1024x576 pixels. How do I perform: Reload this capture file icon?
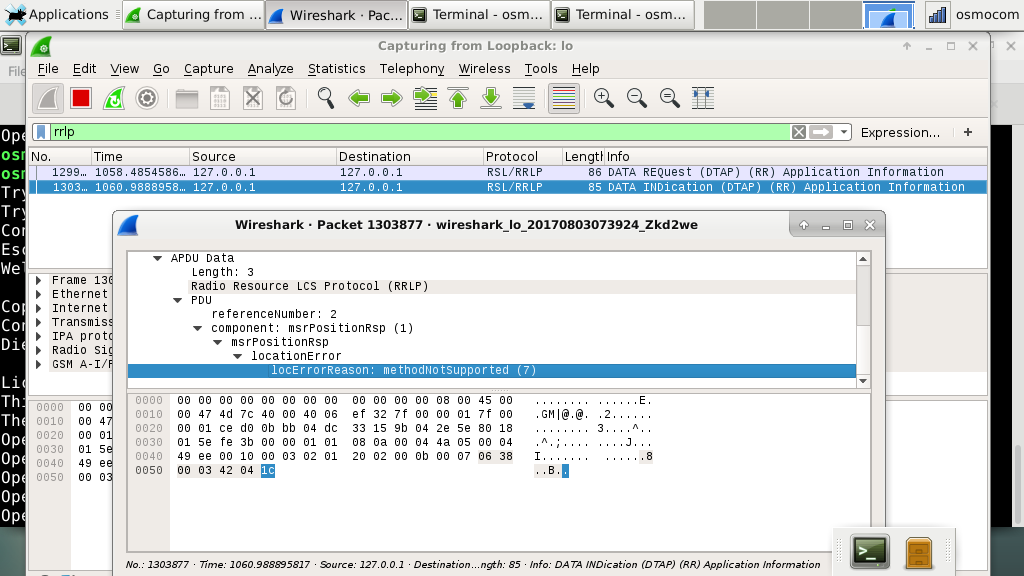(286, 99)
